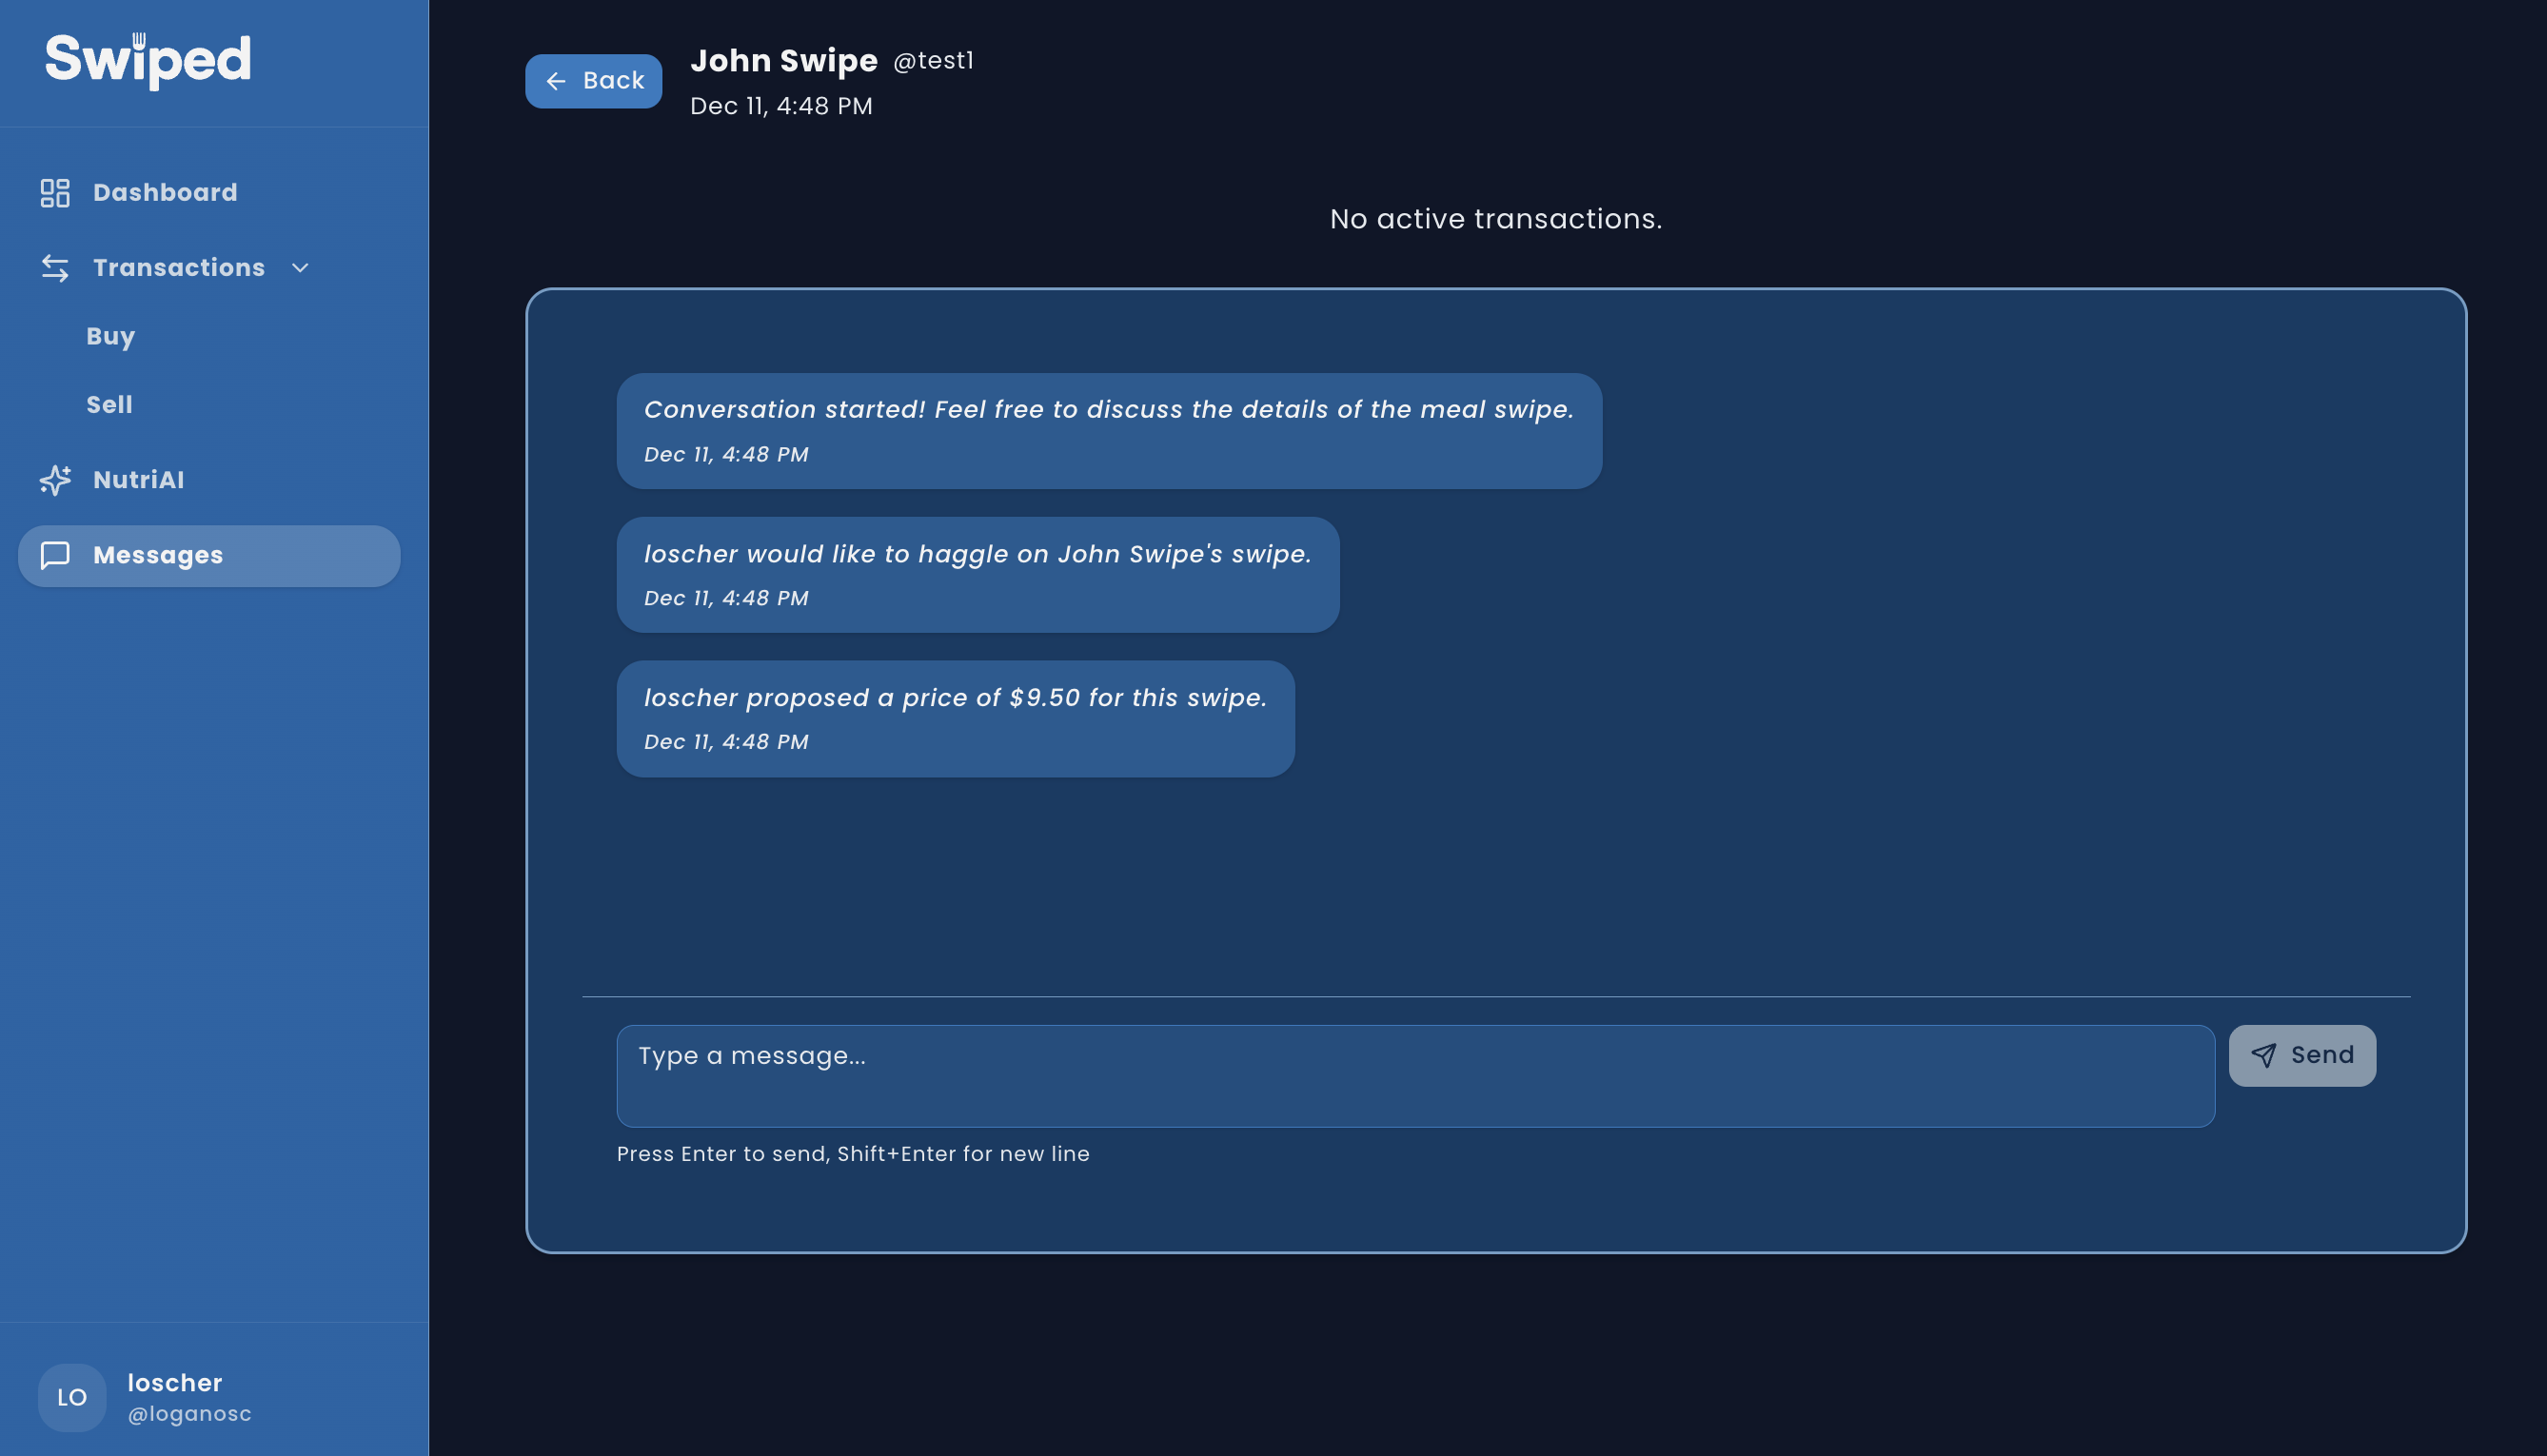The width and height of the screenshot is (2547, 1456).
Task: Click the LO avatar circle
Action: 71,1397
